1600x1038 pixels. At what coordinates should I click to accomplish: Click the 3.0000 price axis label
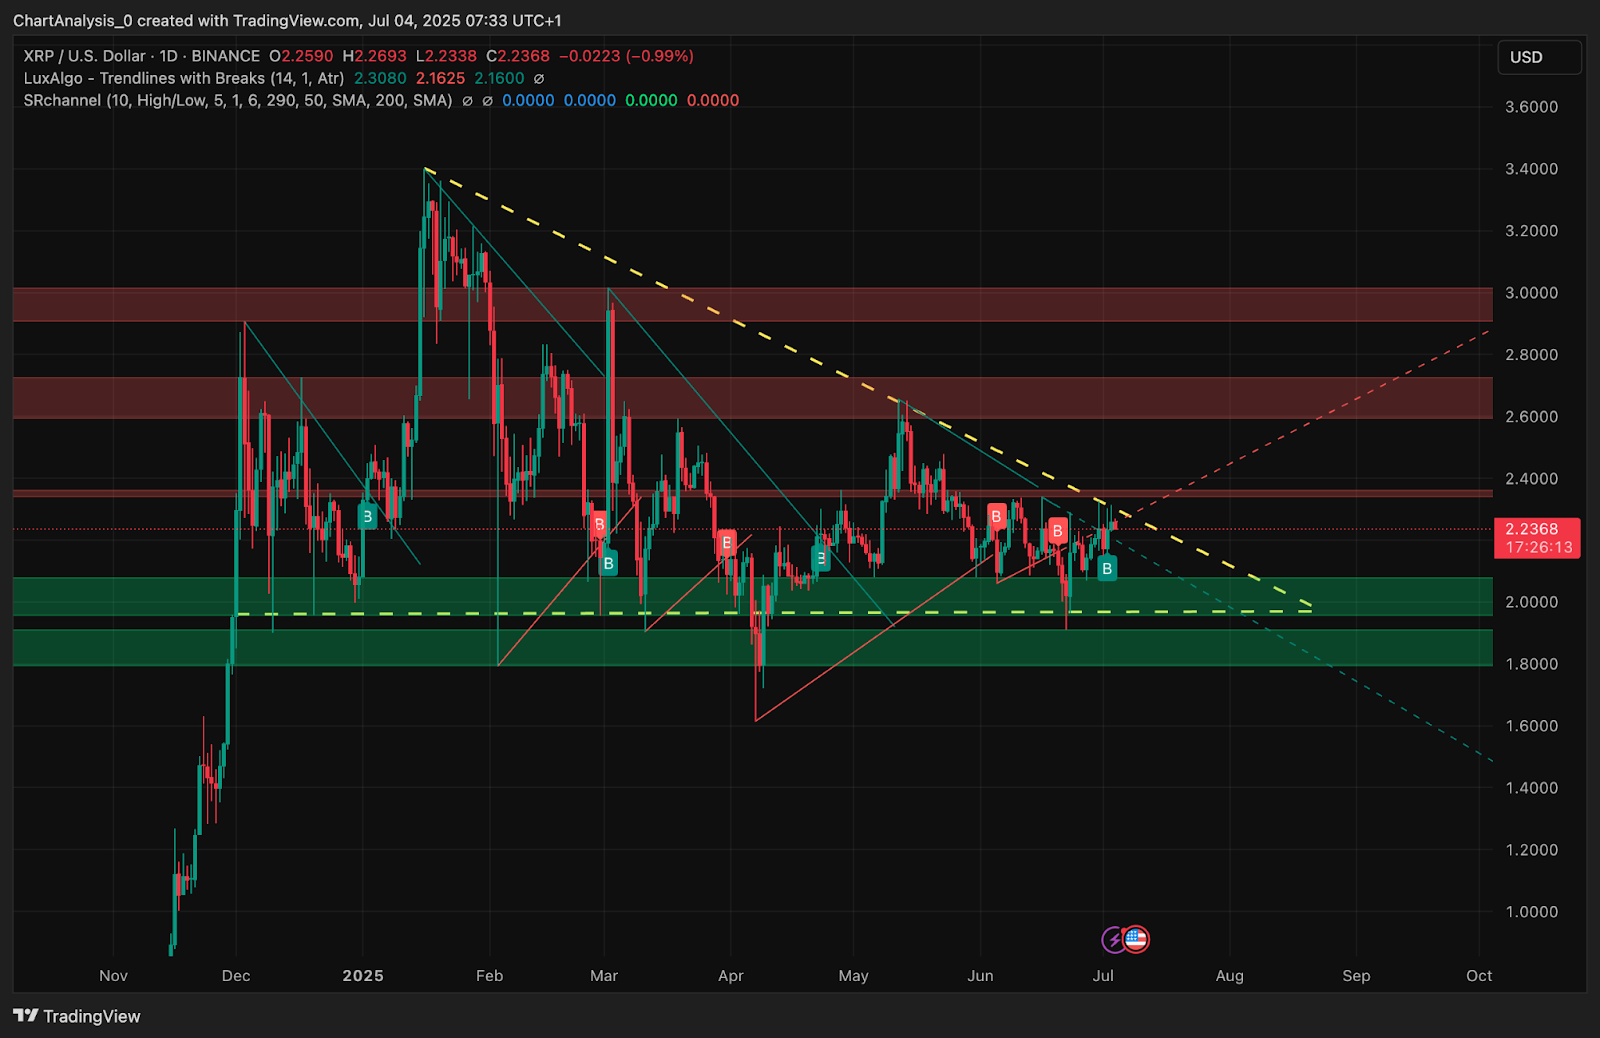[1531, 293]
